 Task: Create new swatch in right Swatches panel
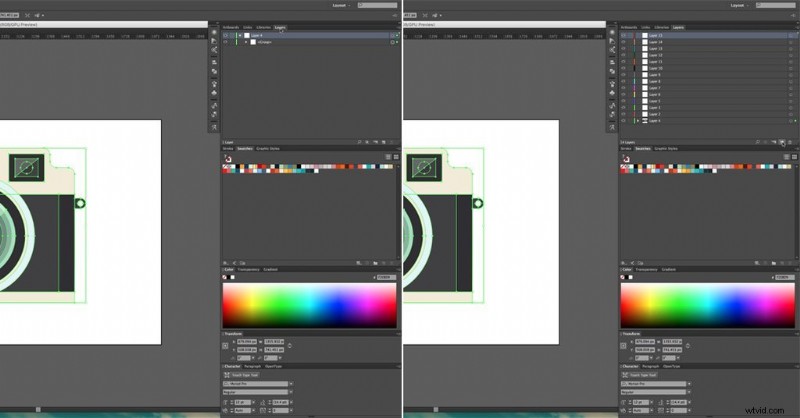coord(782,263)
